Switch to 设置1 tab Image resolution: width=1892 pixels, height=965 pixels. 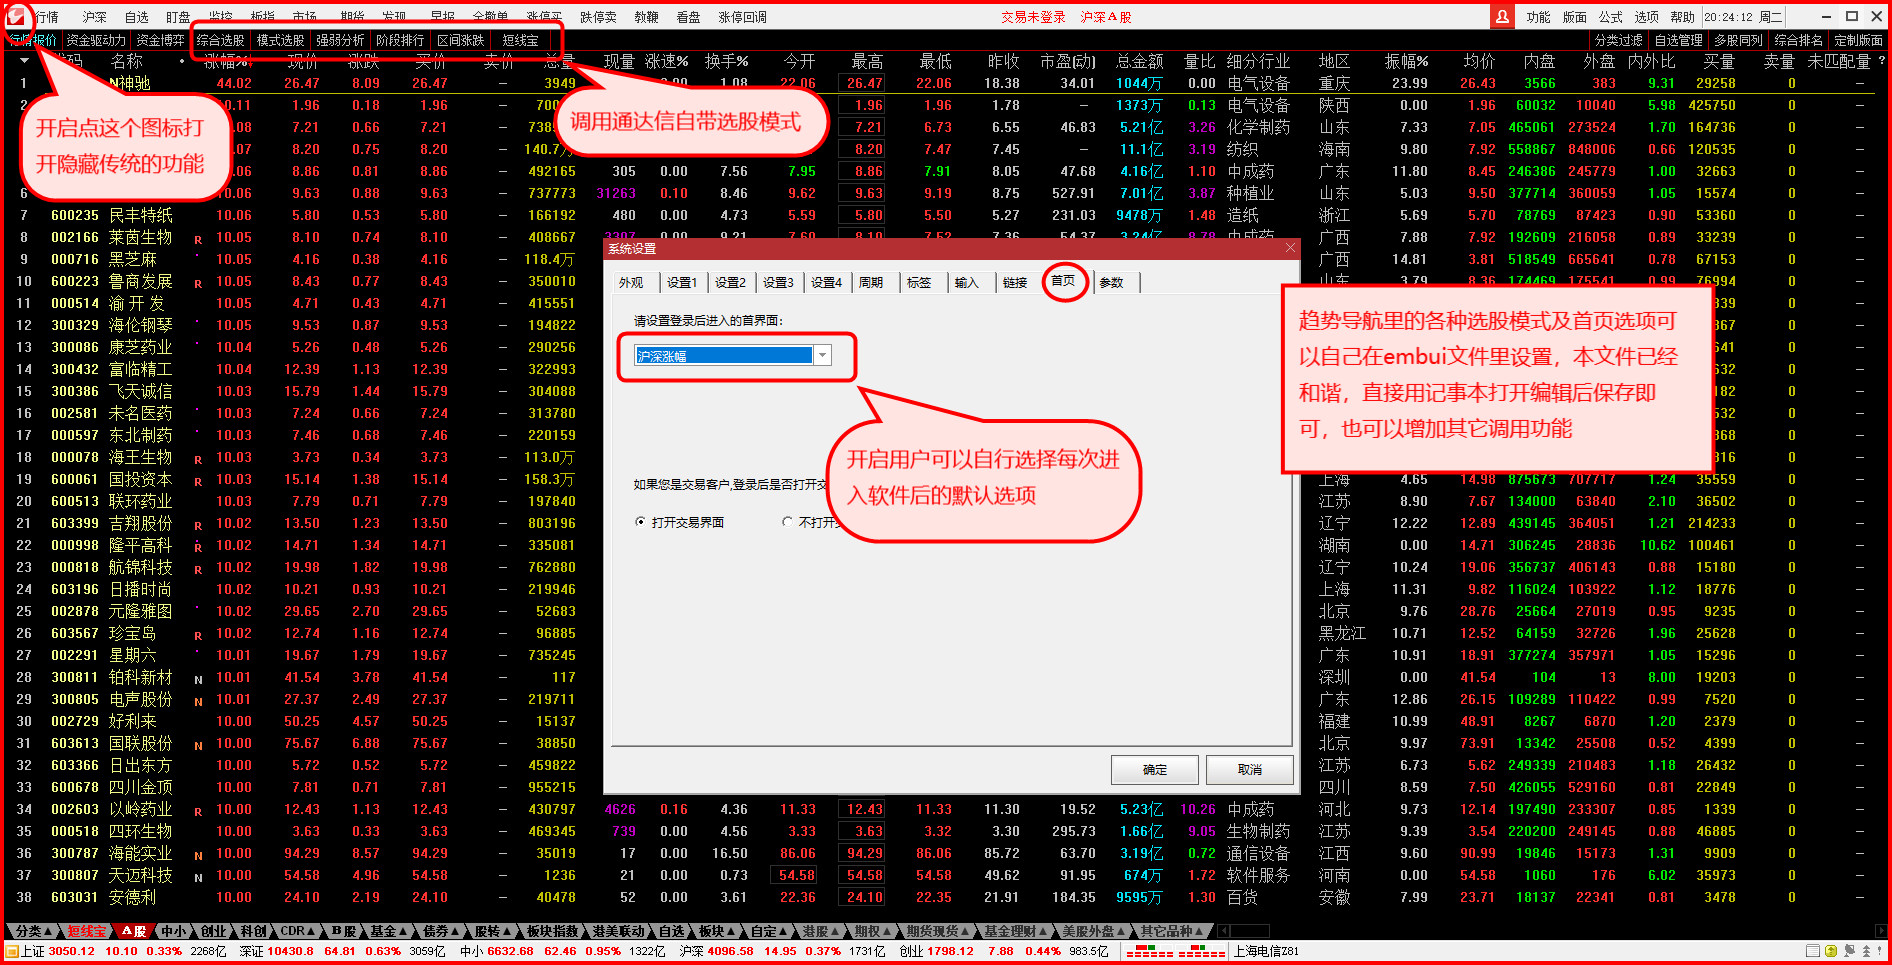point(681,283)
